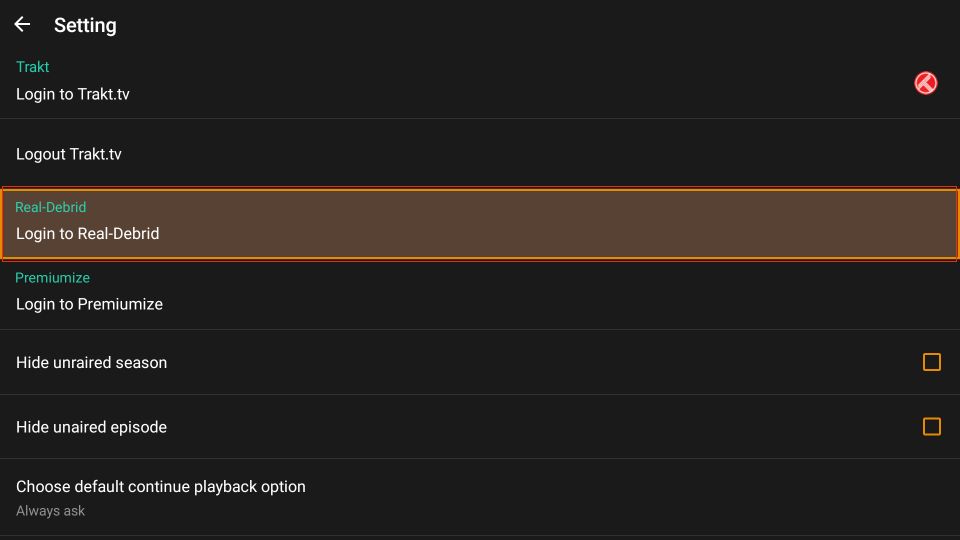960x540 pixels.
Task: Click the red Trakt status icon
Action: coord(925,83)
